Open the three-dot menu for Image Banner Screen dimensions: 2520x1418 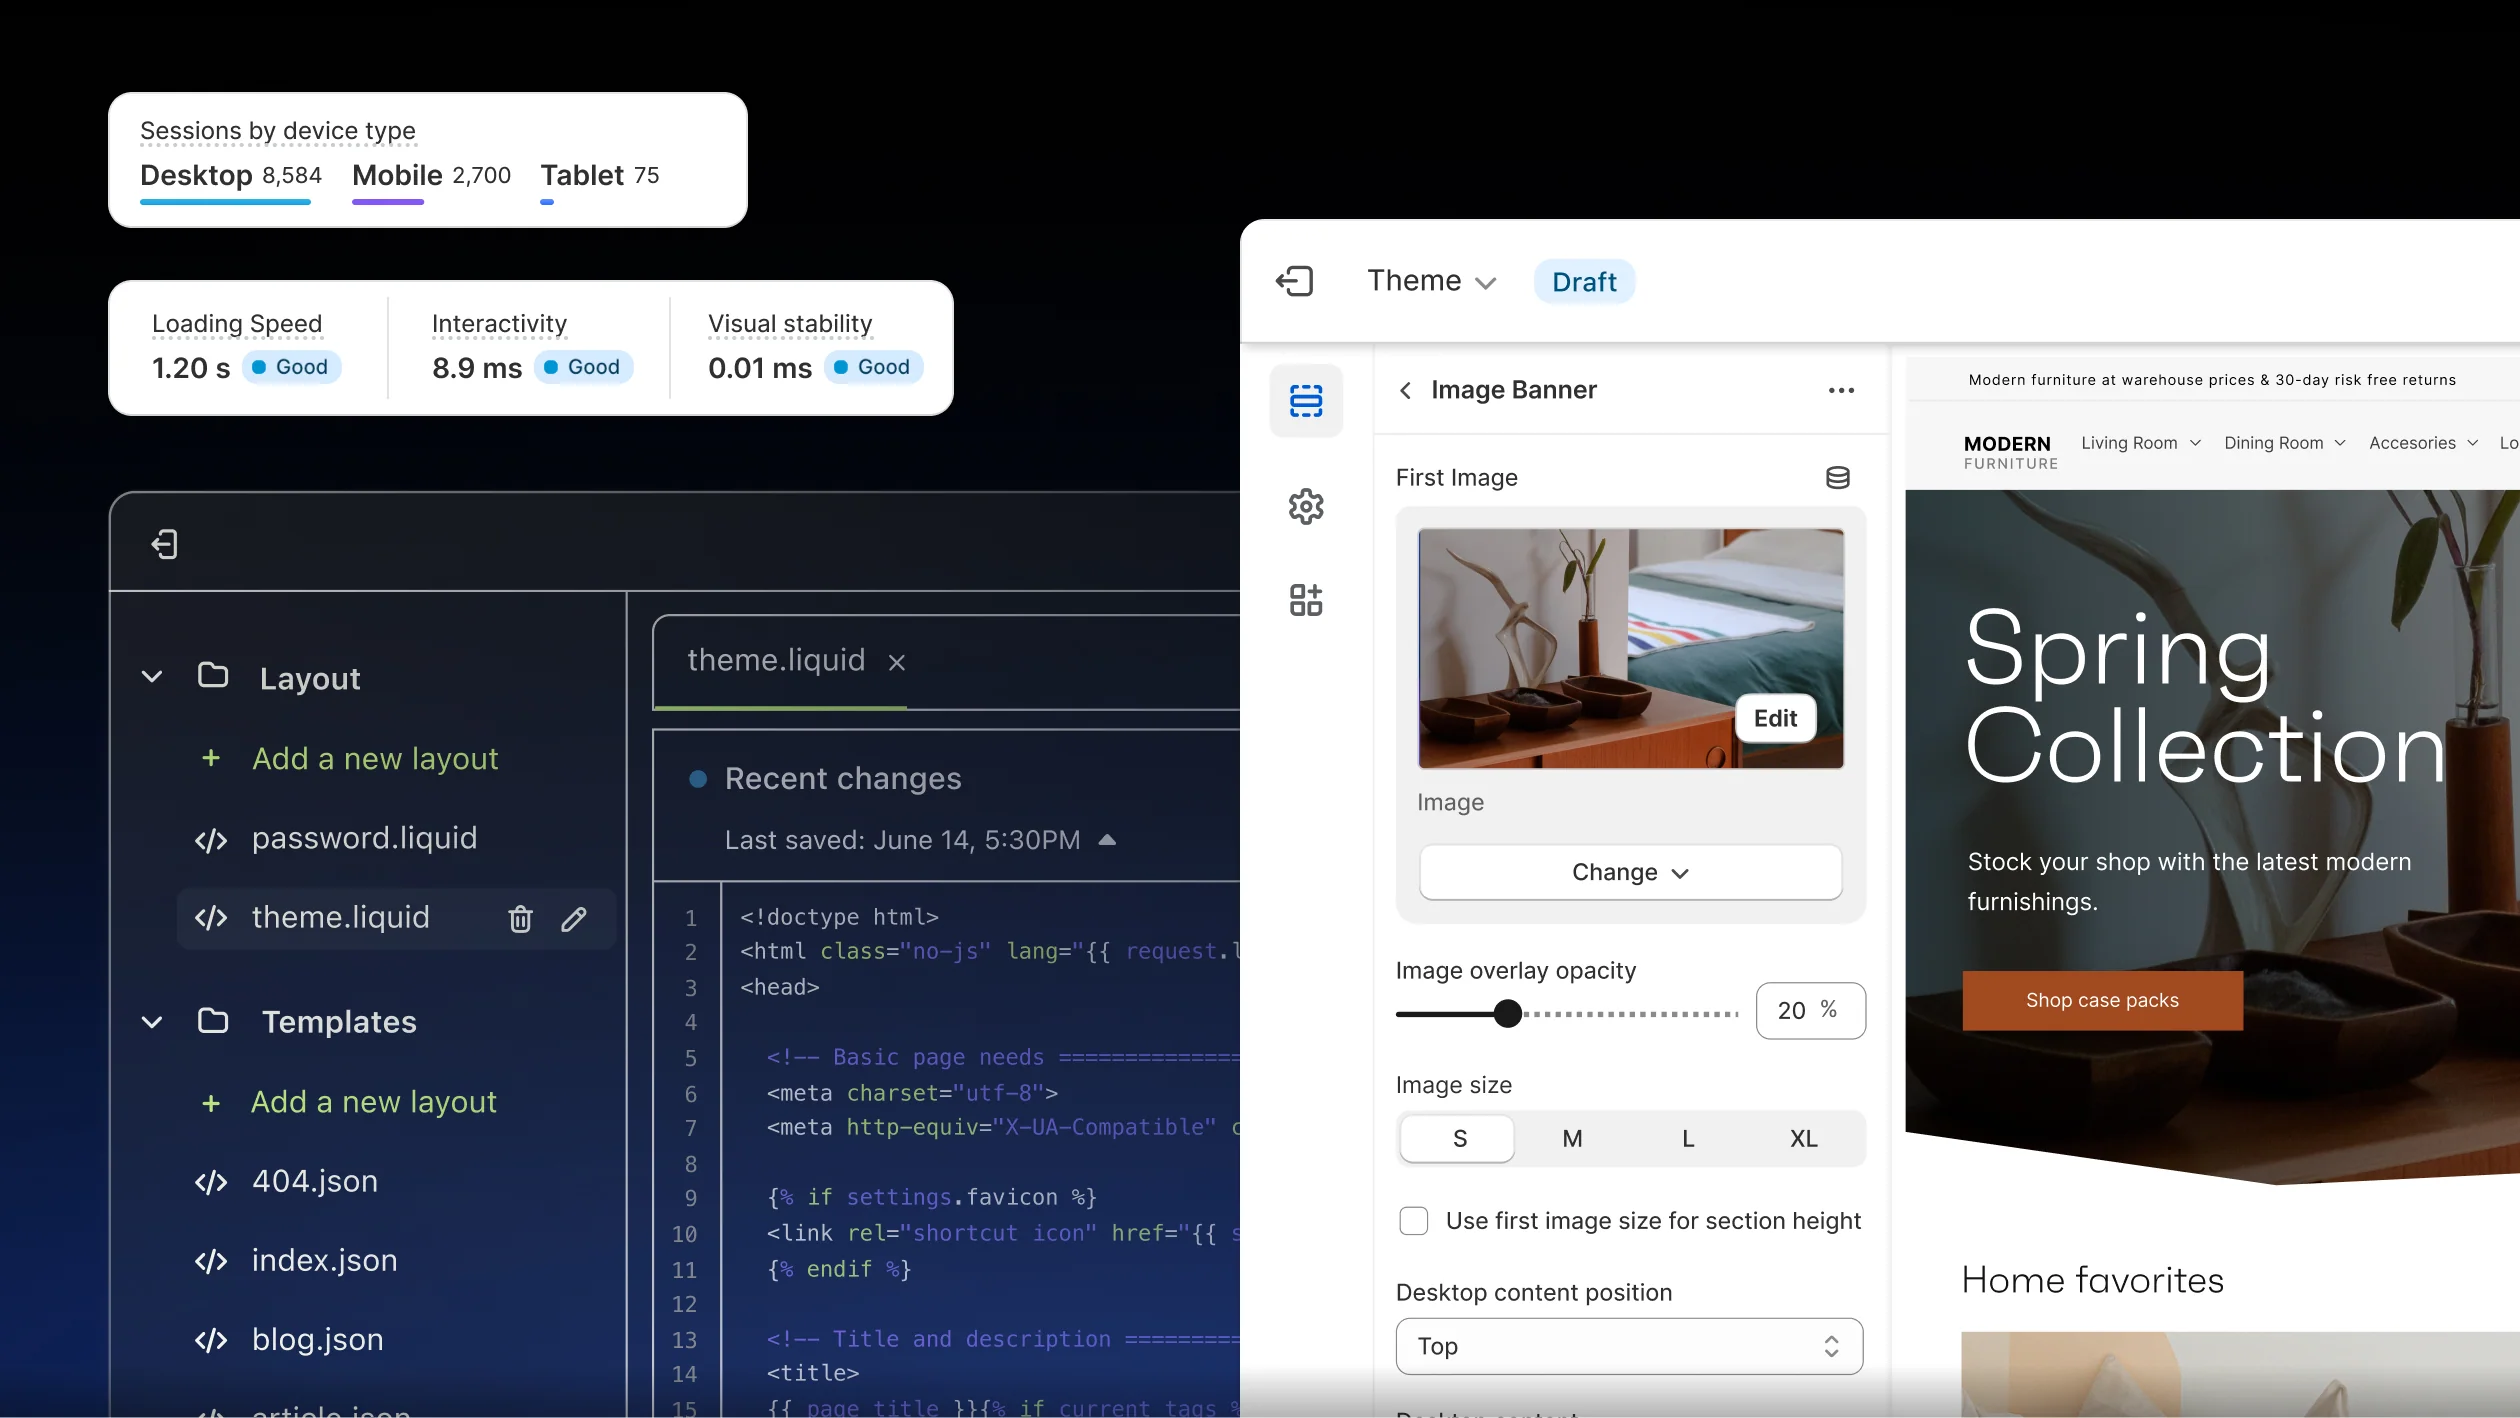pos(1841,390)
